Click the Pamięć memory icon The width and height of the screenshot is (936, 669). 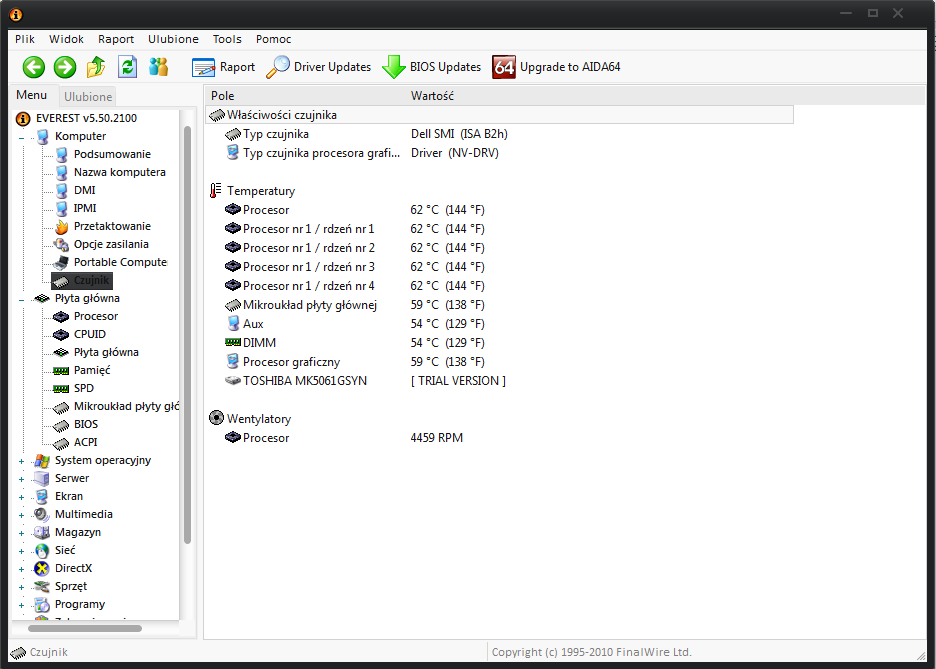click(x=61, y=371)
